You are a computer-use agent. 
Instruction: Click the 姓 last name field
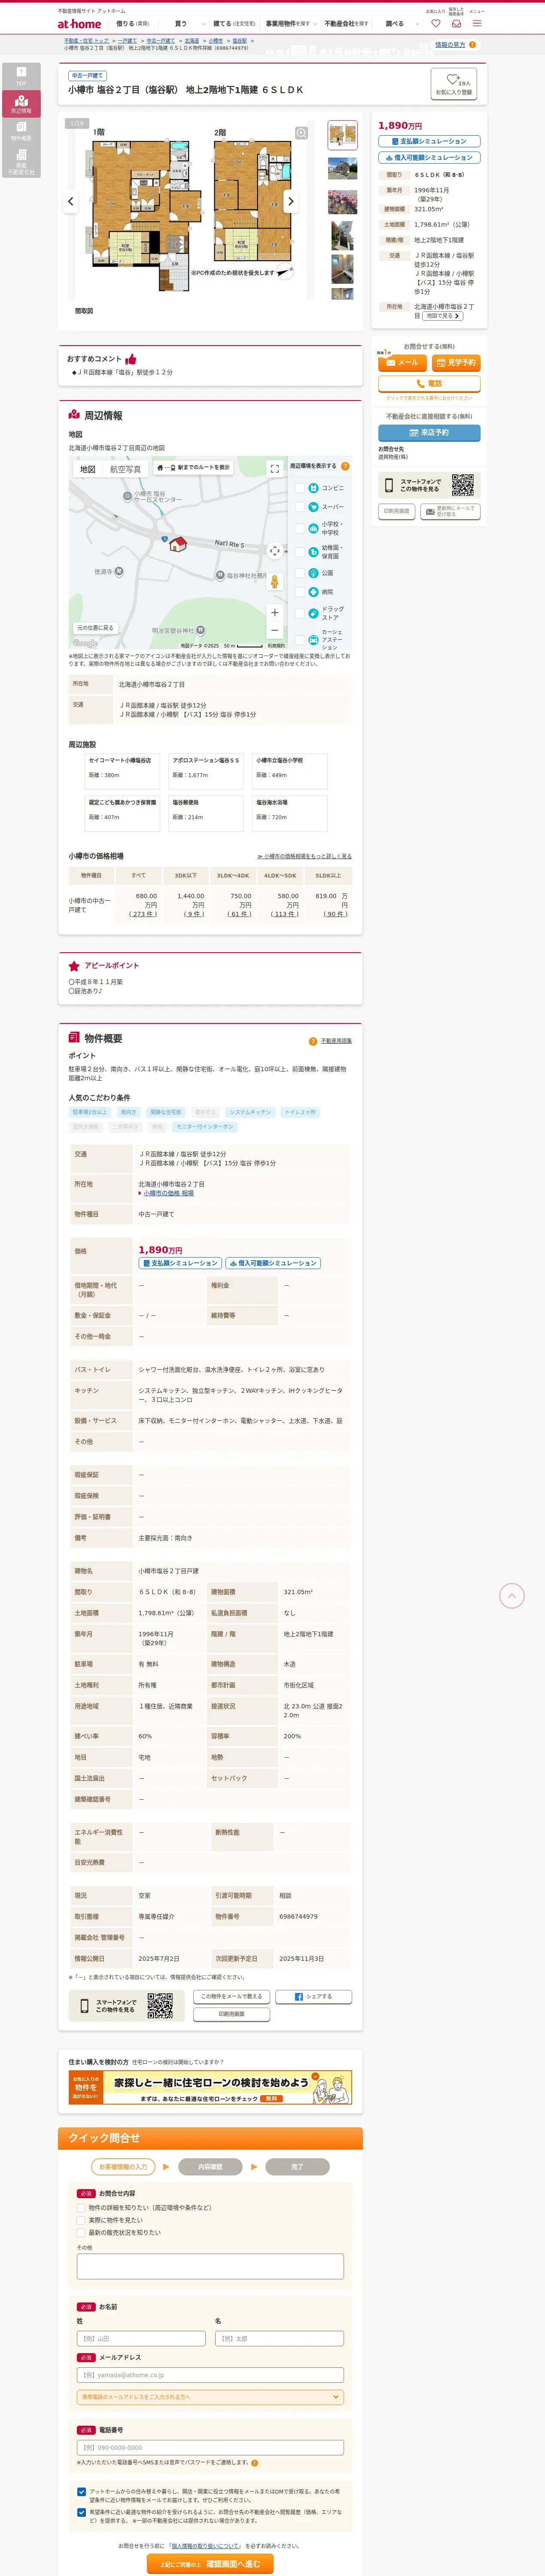141,2339
